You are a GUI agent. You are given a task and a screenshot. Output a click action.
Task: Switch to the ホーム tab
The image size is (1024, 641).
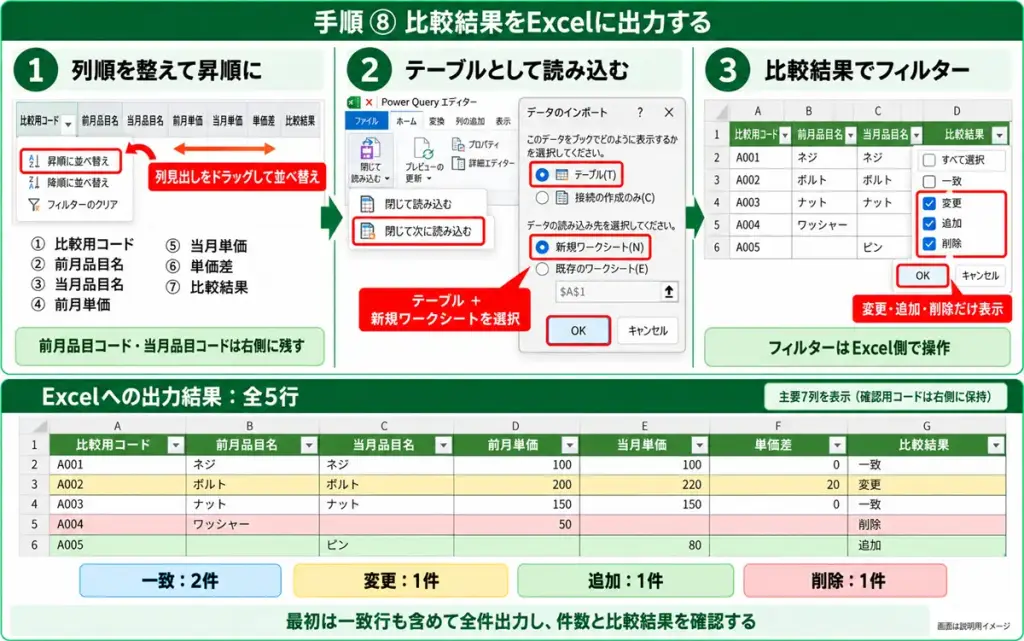pos(406,121)
